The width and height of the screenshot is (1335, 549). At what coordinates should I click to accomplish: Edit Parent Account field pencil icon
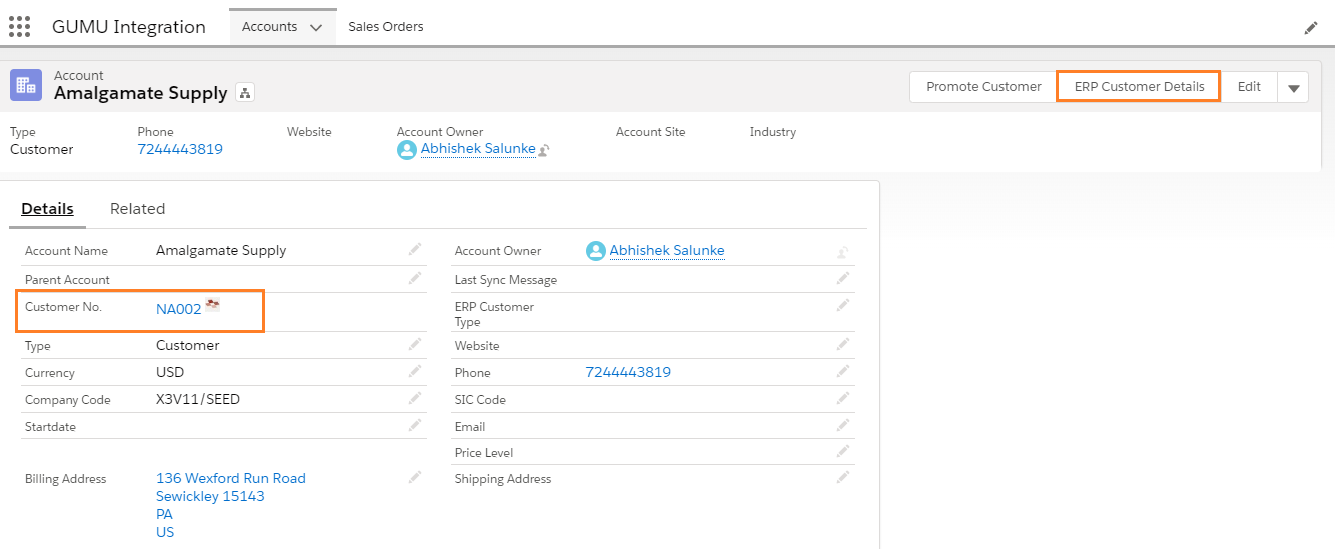pos(414,278)
